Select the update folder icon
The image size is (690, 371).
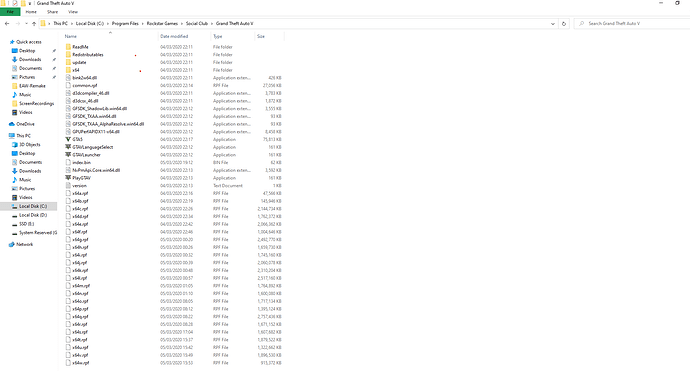[68, 62]
